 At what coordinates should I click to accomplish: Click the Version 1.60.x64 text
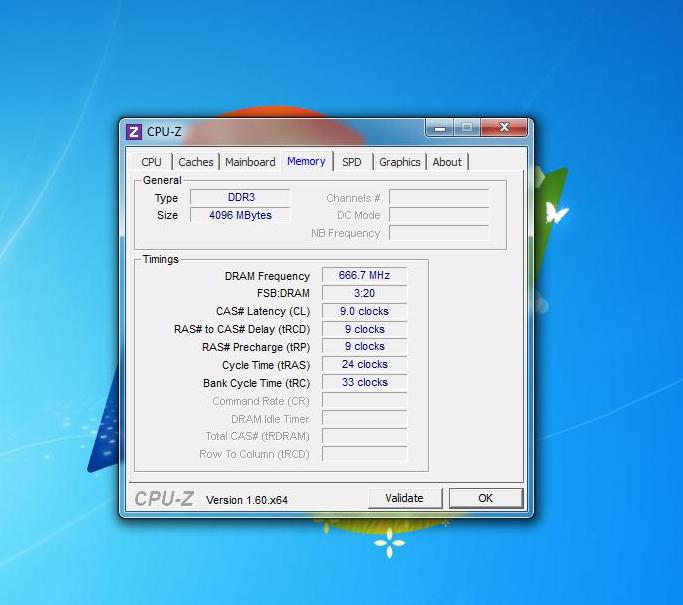point(247,500)
